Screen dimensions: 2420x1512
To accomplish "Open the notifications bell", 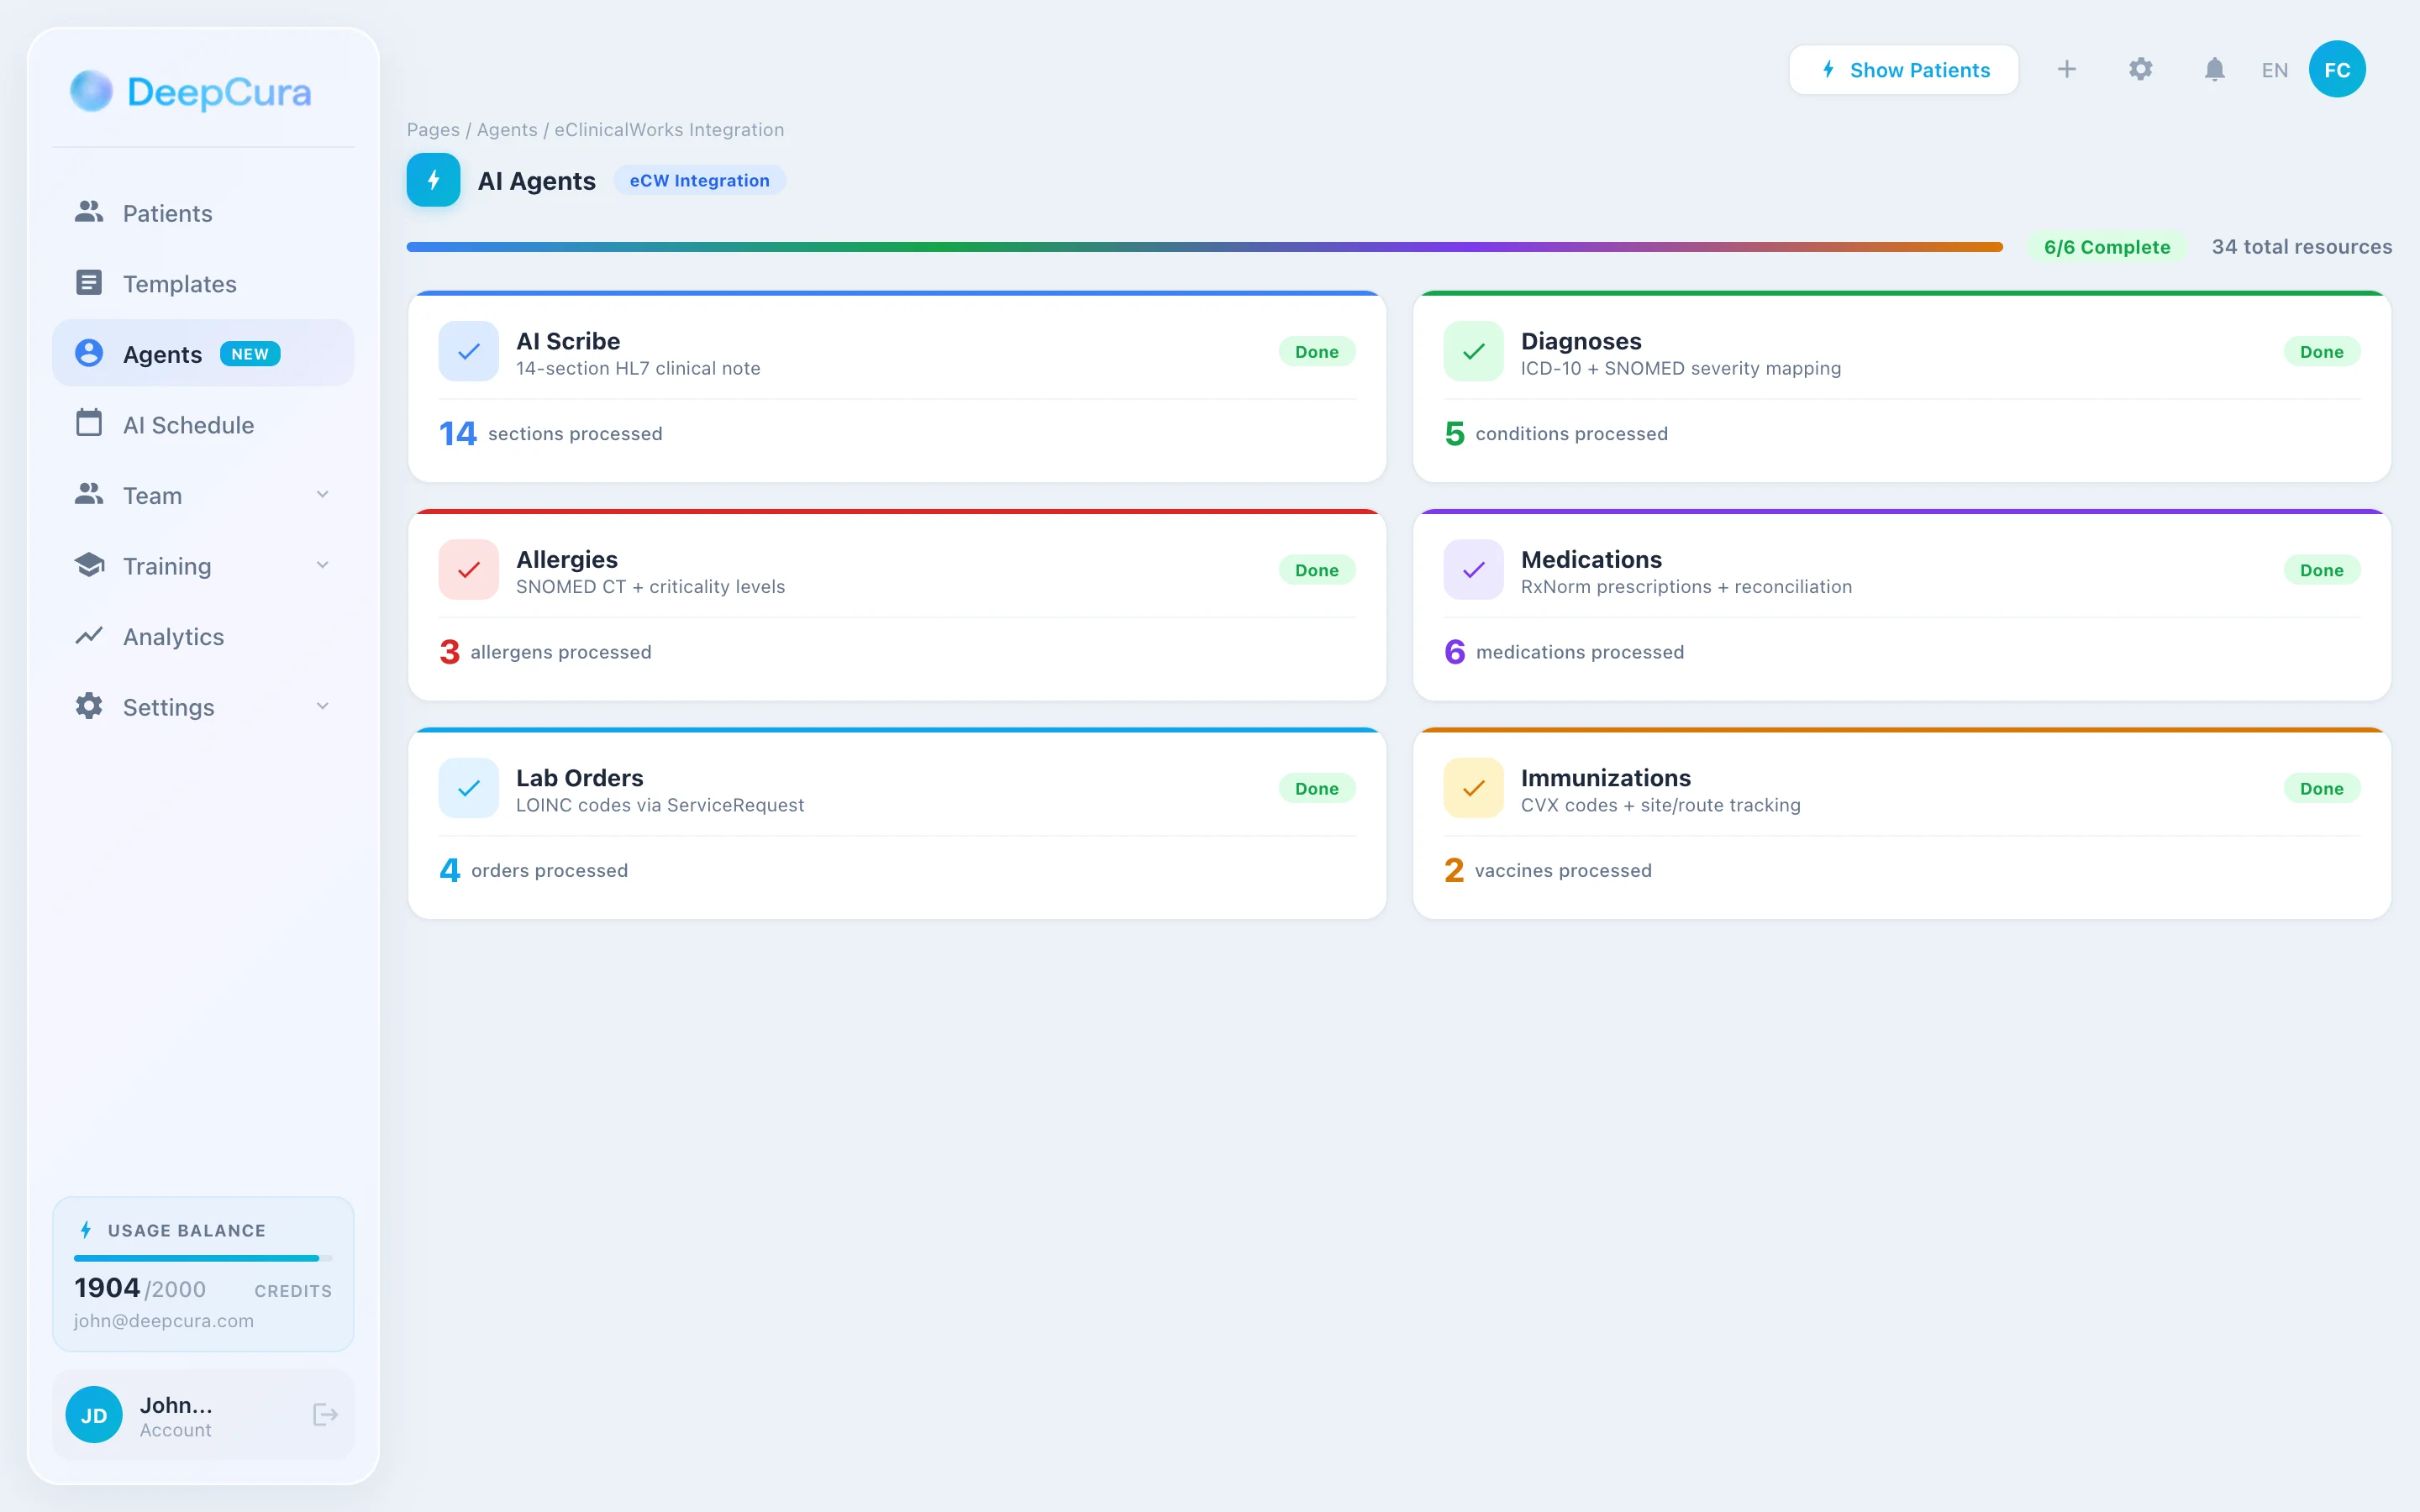I will coord(2214,69).
